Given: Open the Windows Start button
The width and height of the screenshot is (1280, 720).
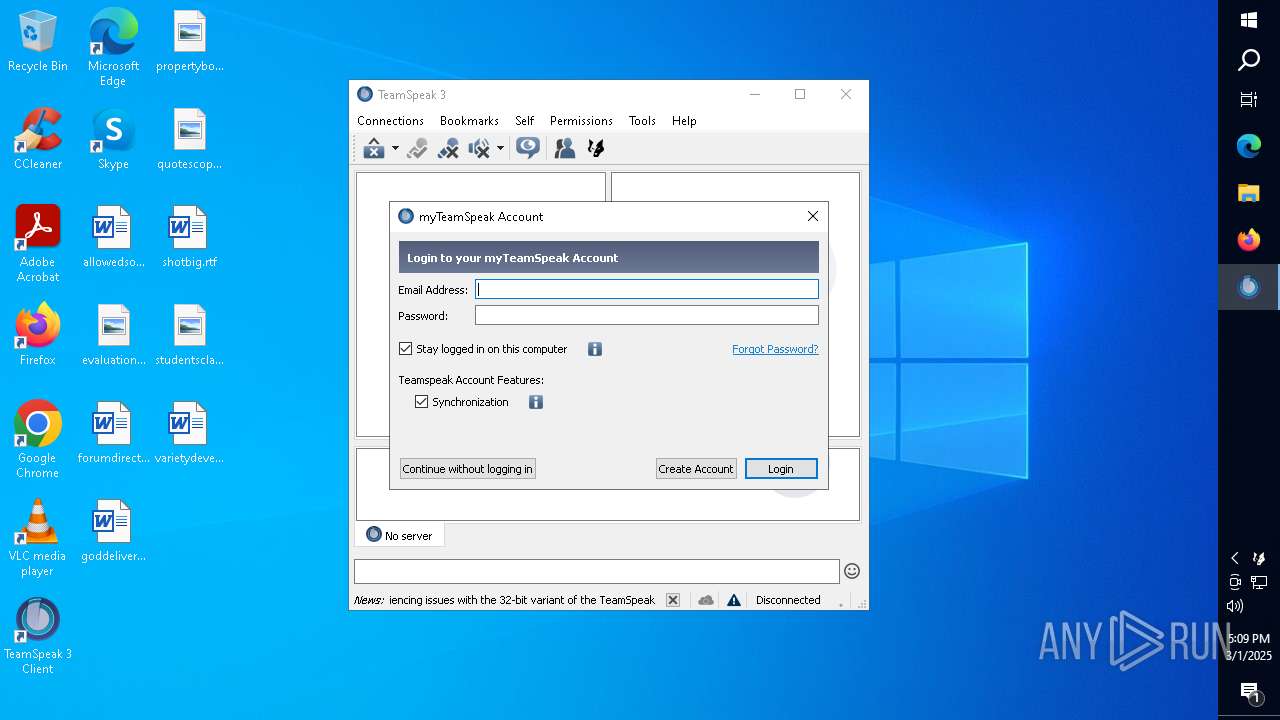Looking at the screenshot, I should pyautogui.click(x=1249, y=20).
